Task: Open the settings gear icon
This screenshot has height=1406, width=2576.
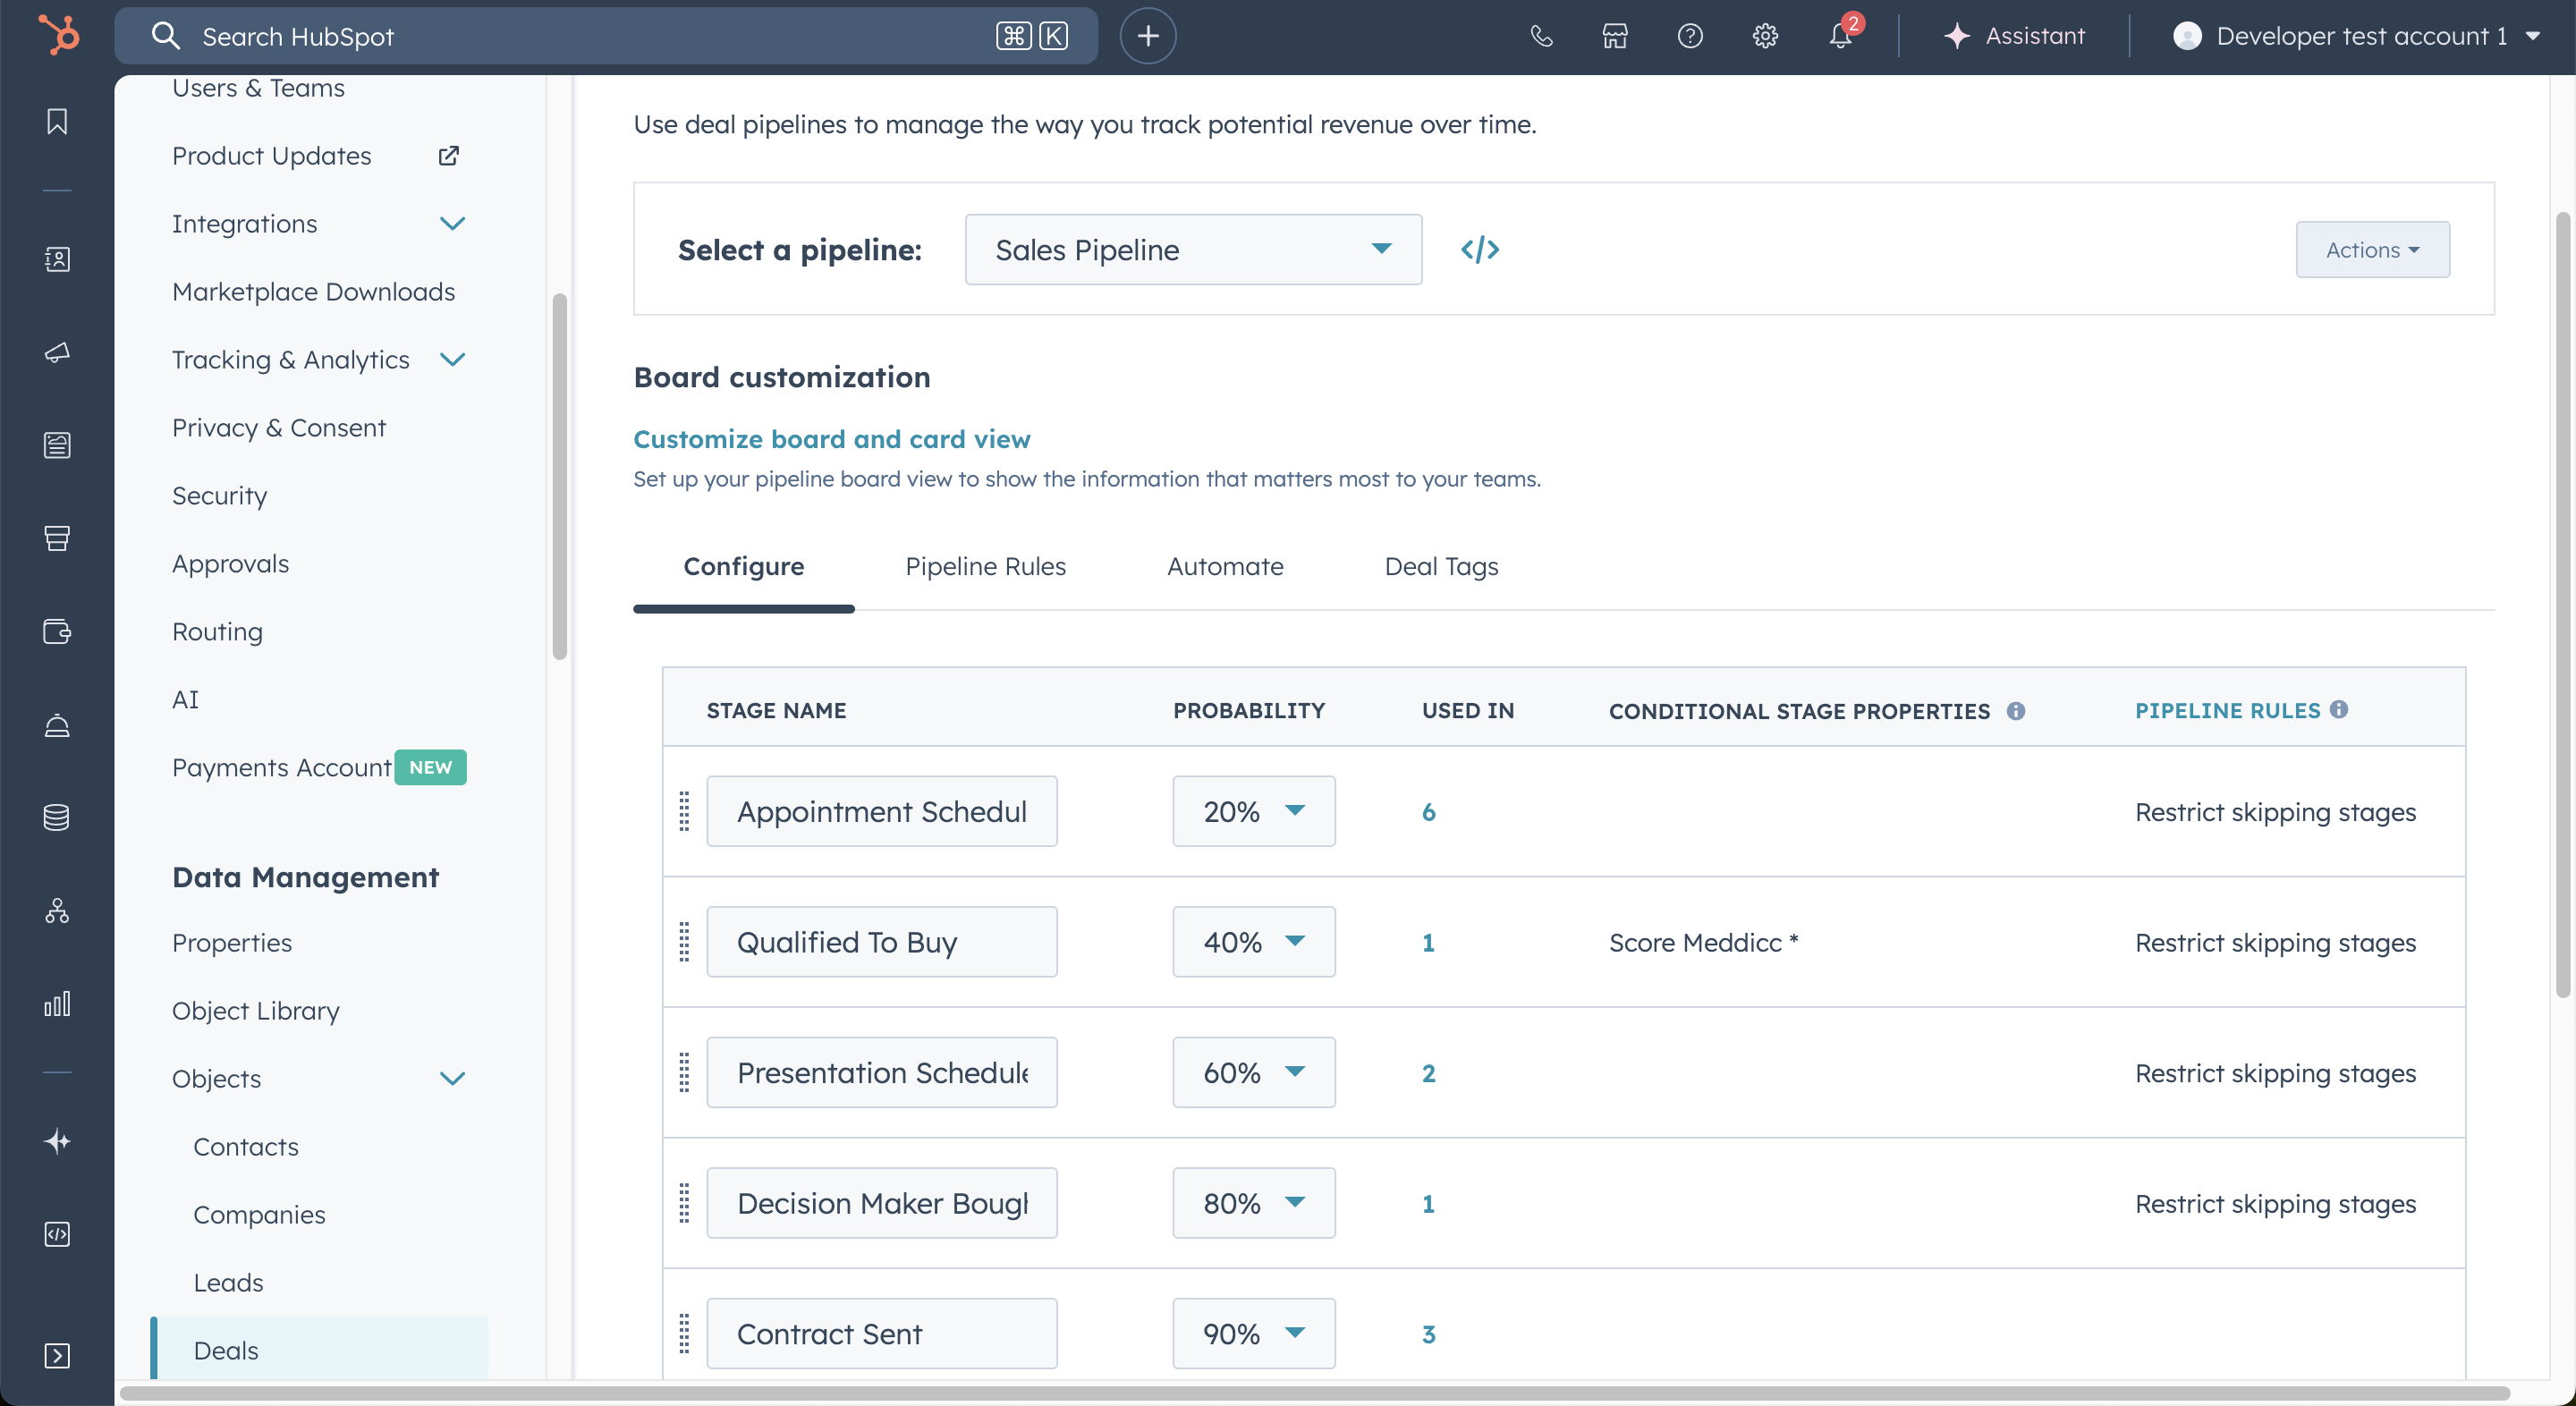Action: coord(1765,36)
